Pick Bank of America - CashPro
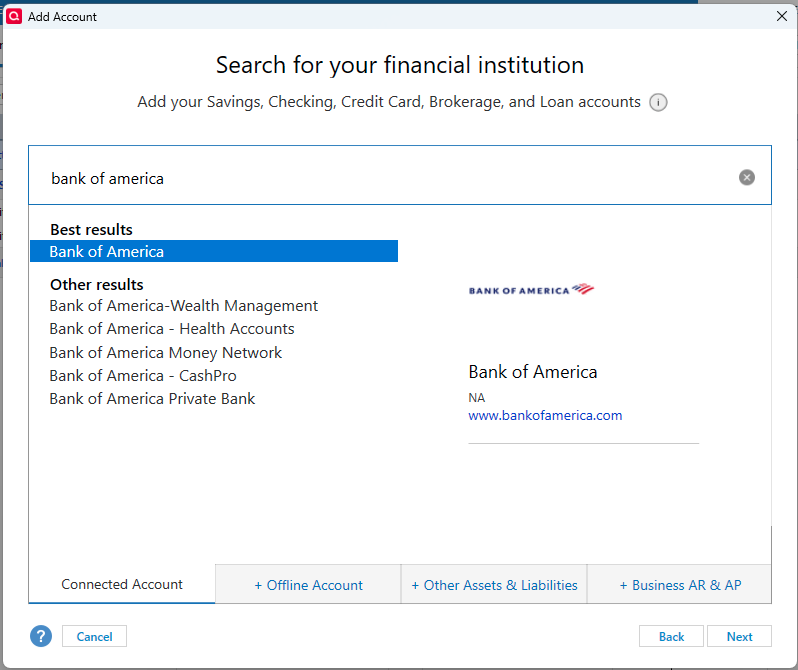The height and width of the screenshot is (670, 798). tap(142, 376)
